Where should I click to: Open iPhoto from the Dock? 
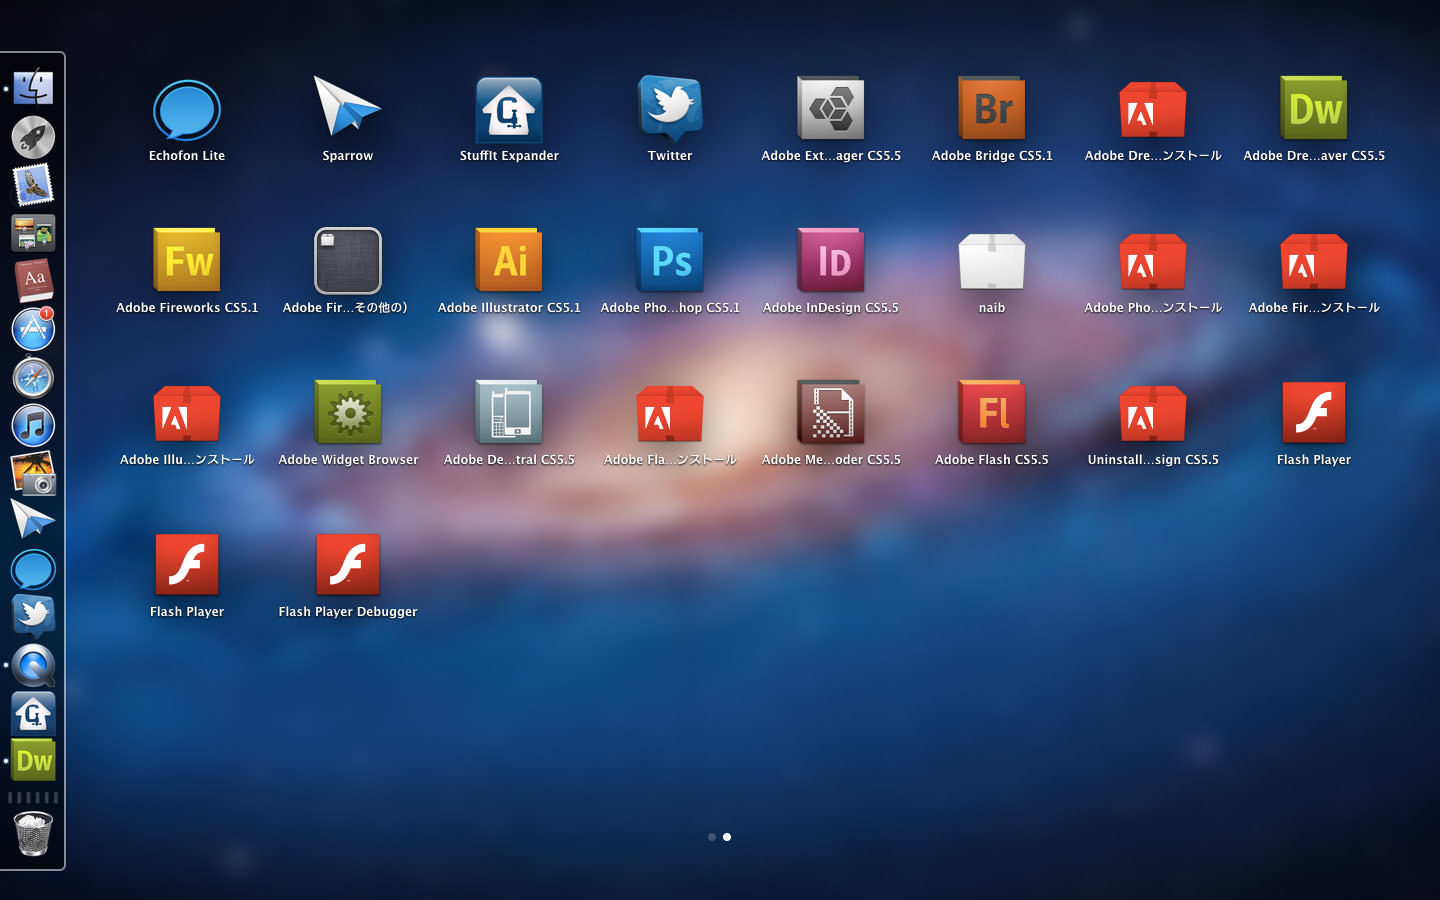click(33, 473)
